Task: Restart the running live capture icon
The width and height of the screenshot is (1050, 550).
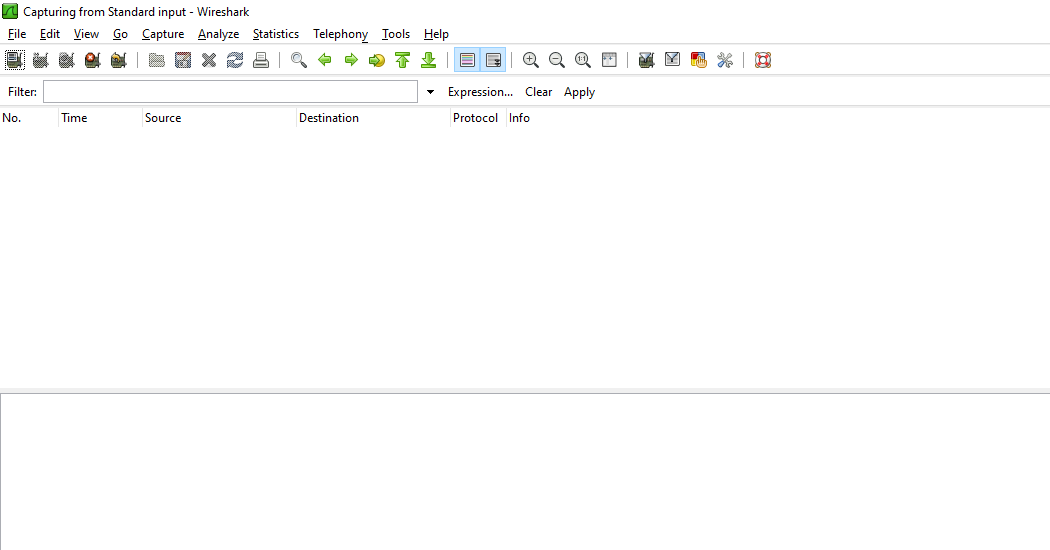Action: click(x=119, y=60)
